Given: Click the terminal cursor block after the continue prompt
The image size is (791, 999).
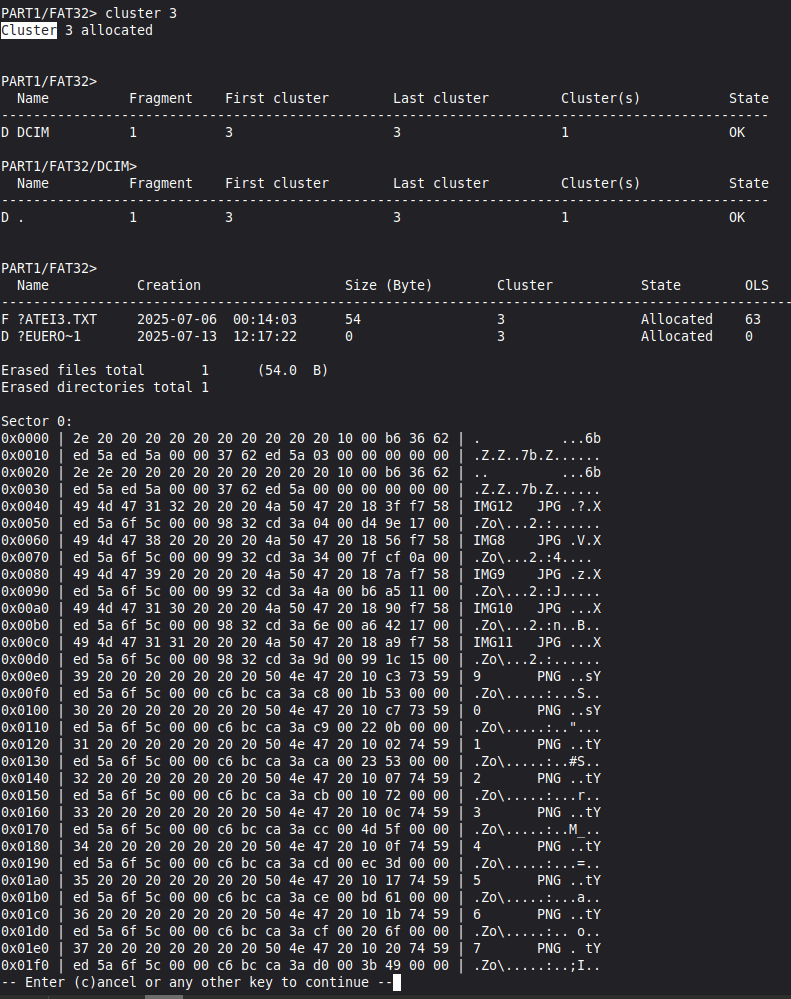Looking at the screenshot, I should tap(397, 982).
